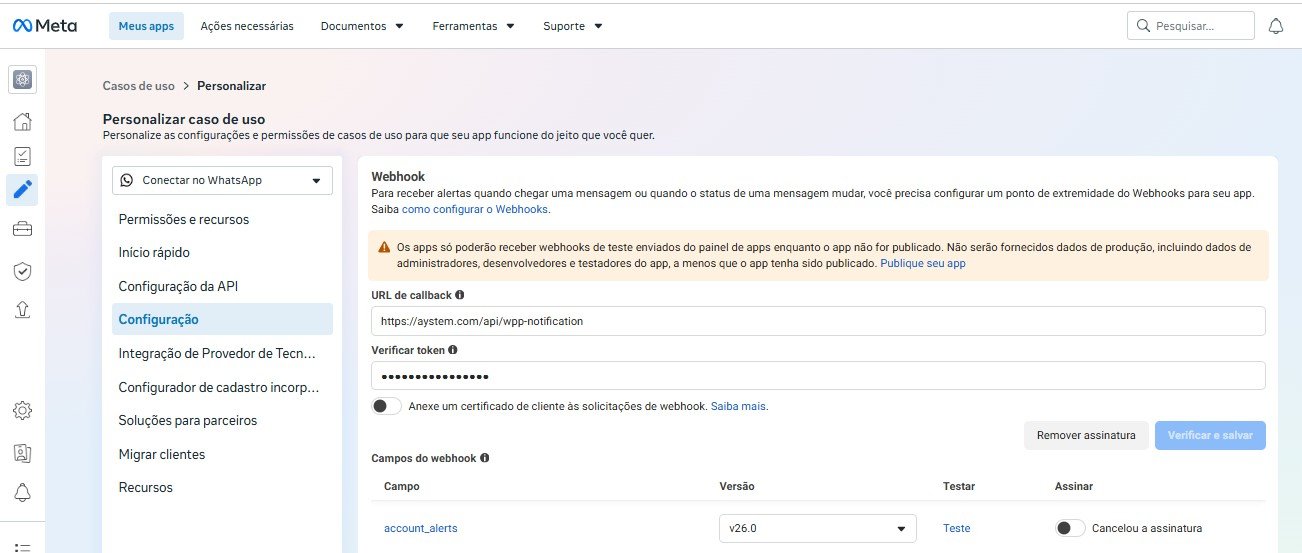Click Remover assinatura button
Viewport: 1302px width, 553px height.
(1086, 435)
